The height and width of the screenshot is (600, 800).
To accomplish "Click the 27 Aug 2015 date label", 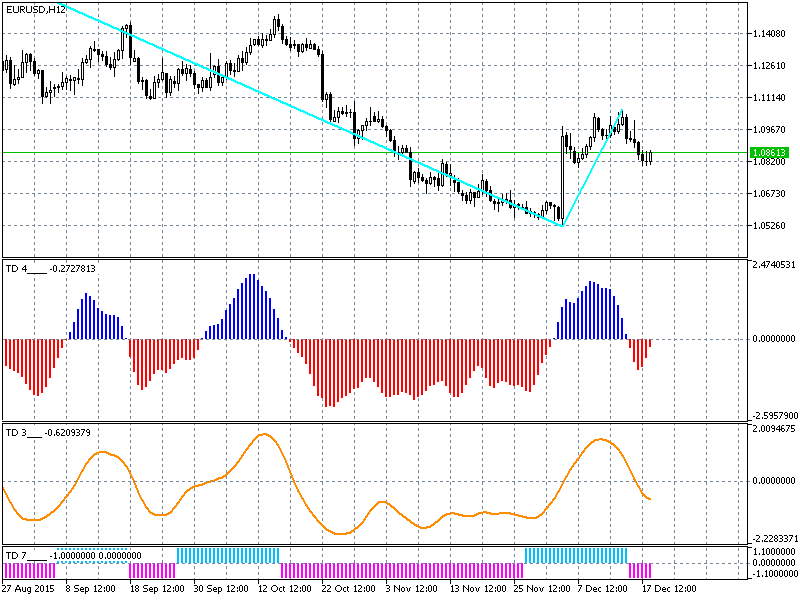I will (29, 589).
